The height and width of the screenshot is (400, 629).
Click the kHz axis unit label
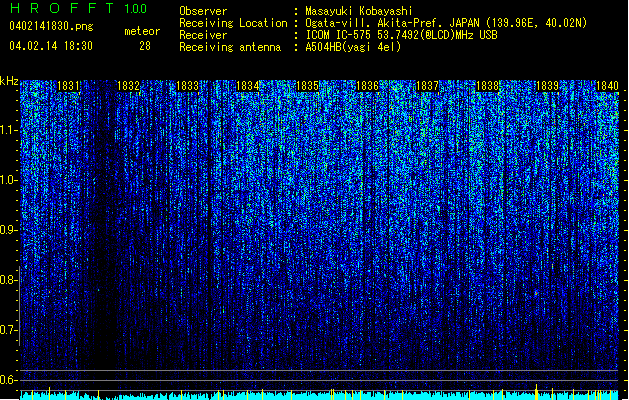[9, 81]
